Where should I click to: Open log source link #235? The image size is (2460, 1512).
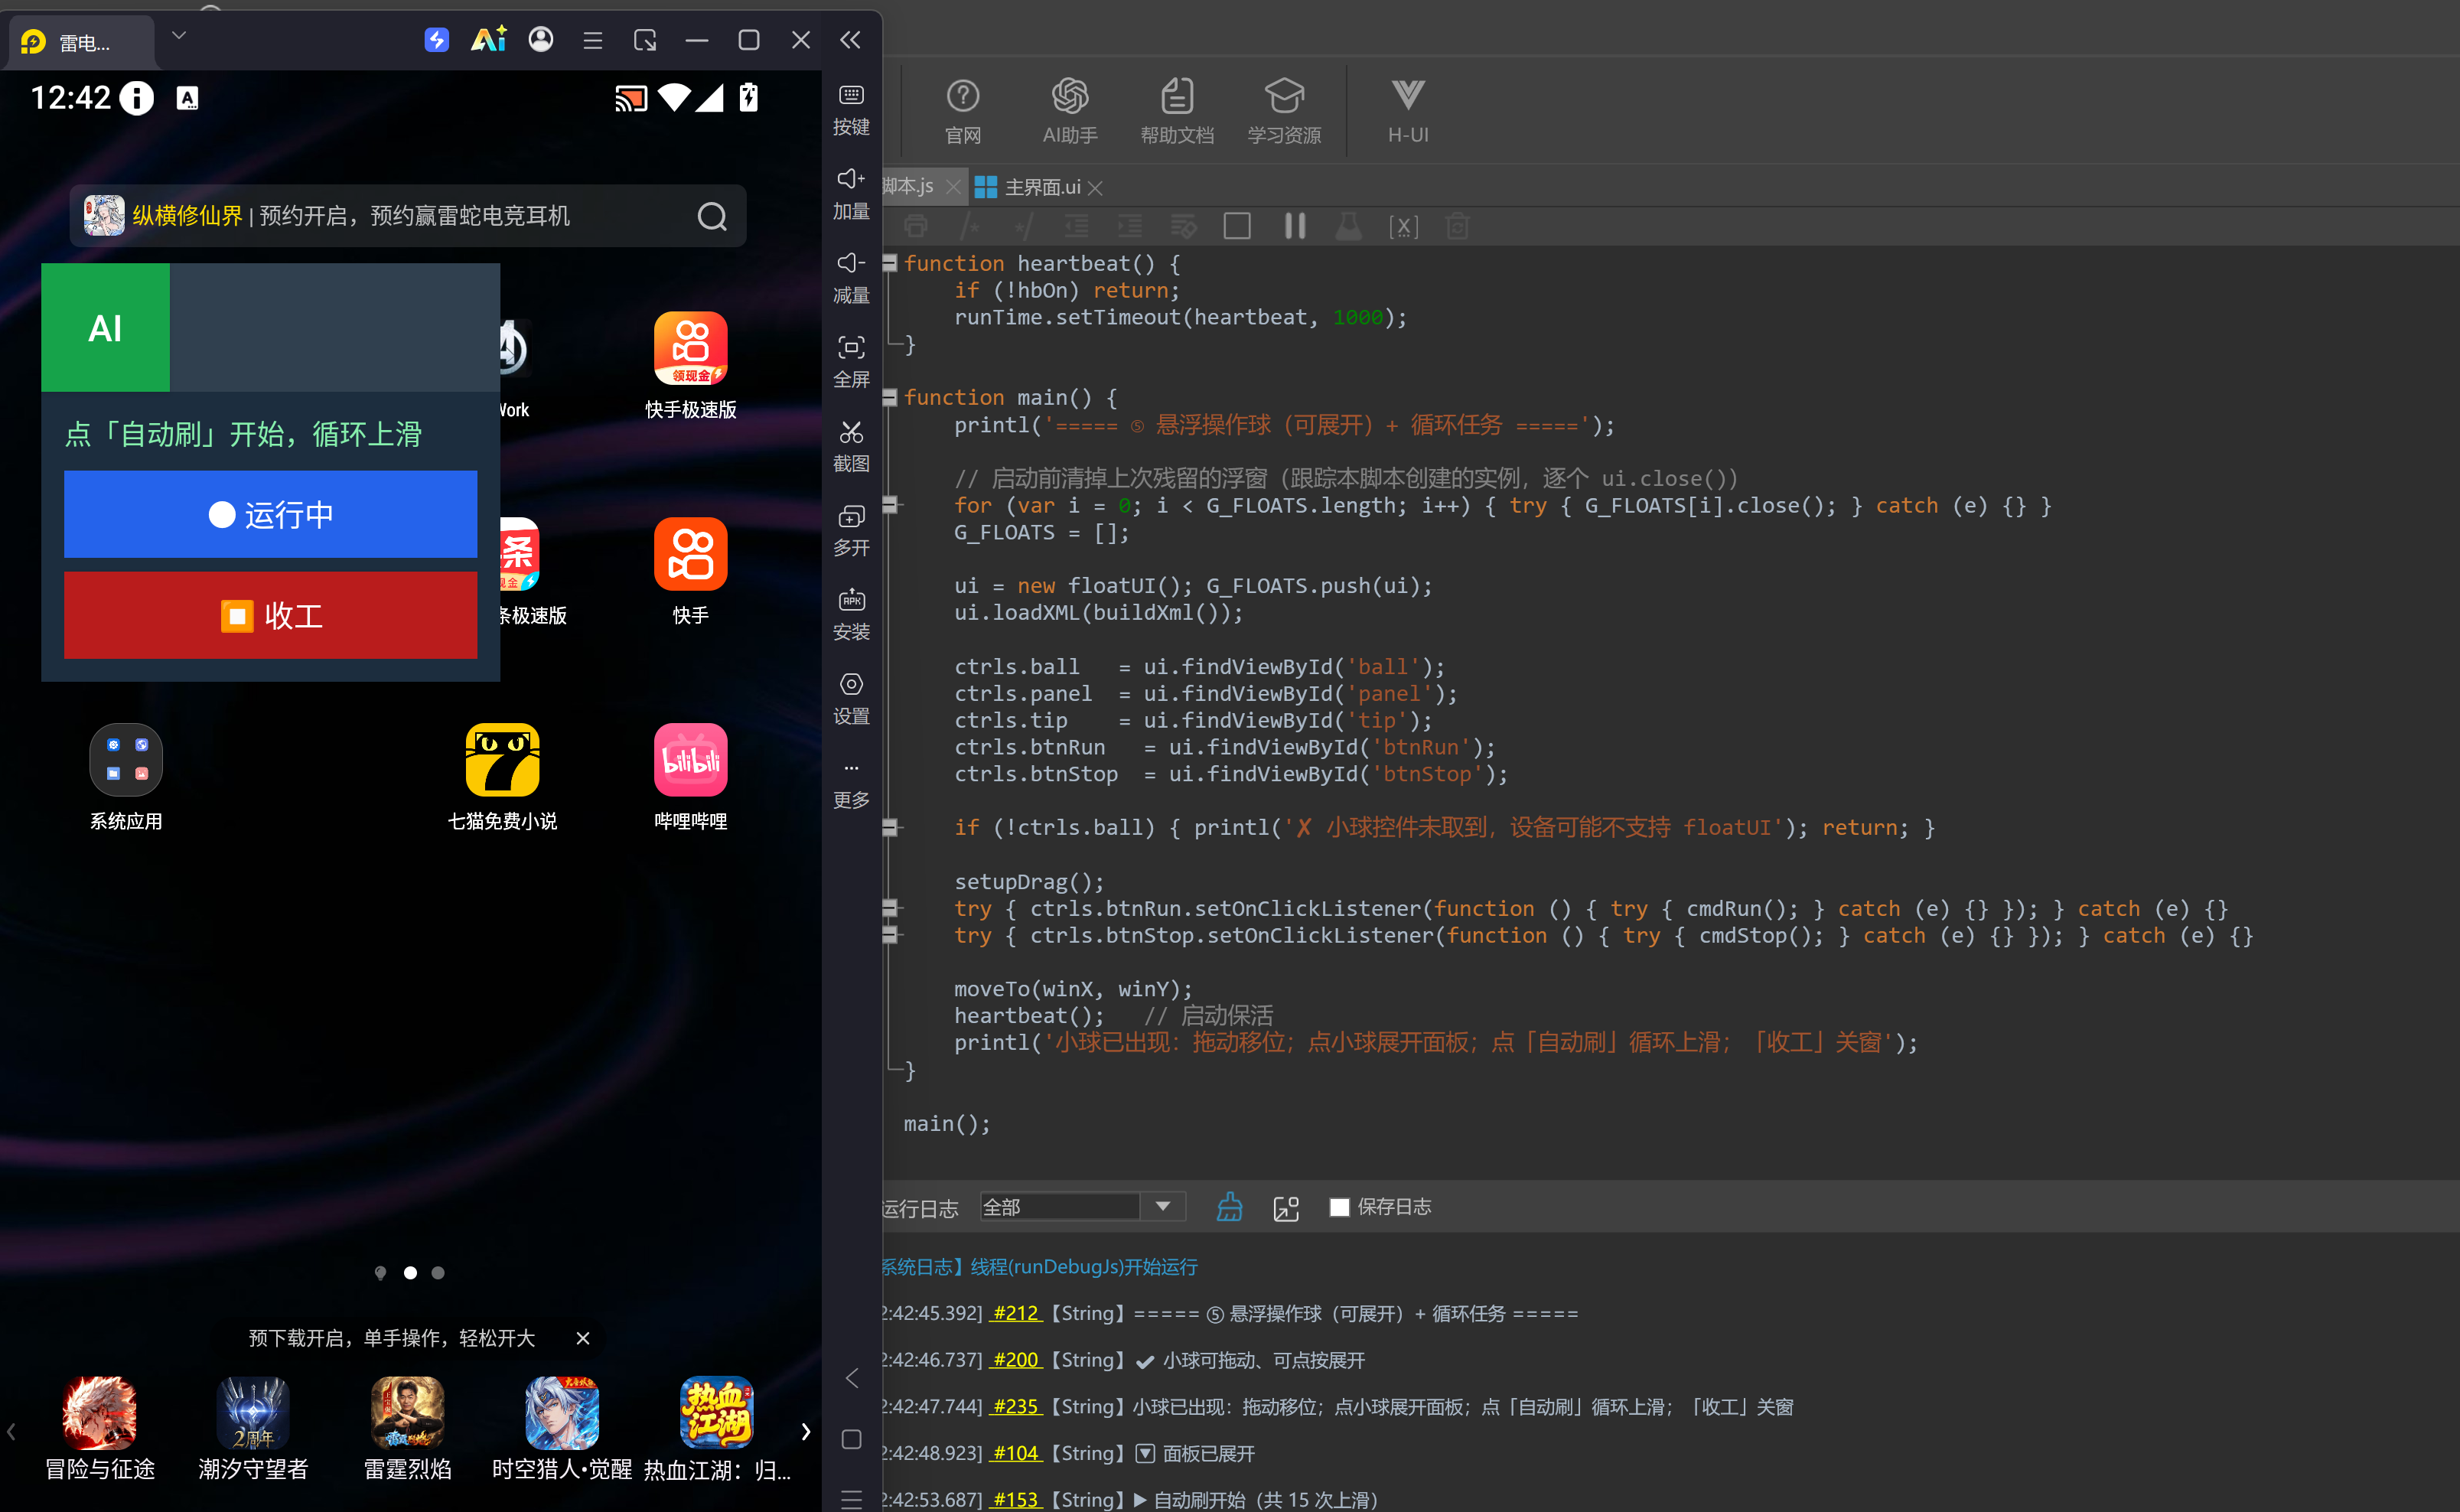pos(1015,1407)
